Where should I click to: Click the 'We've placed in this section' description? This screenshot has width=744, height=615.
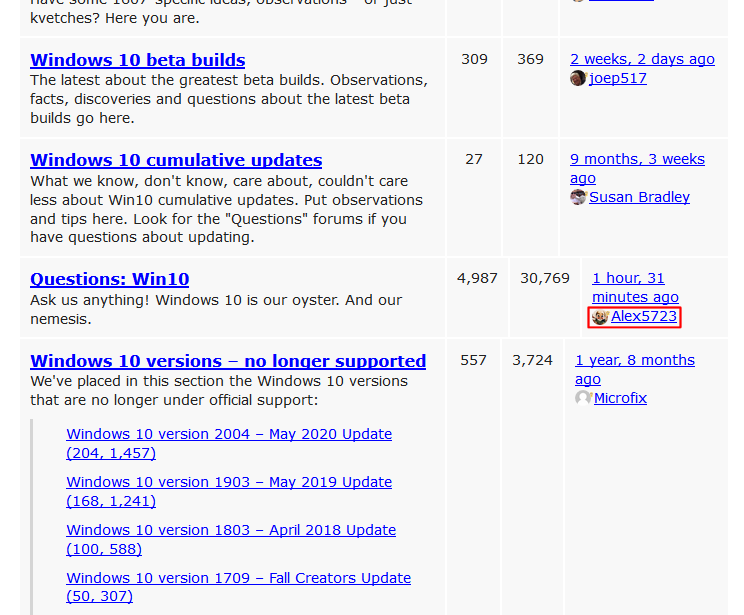pos(219,391)
